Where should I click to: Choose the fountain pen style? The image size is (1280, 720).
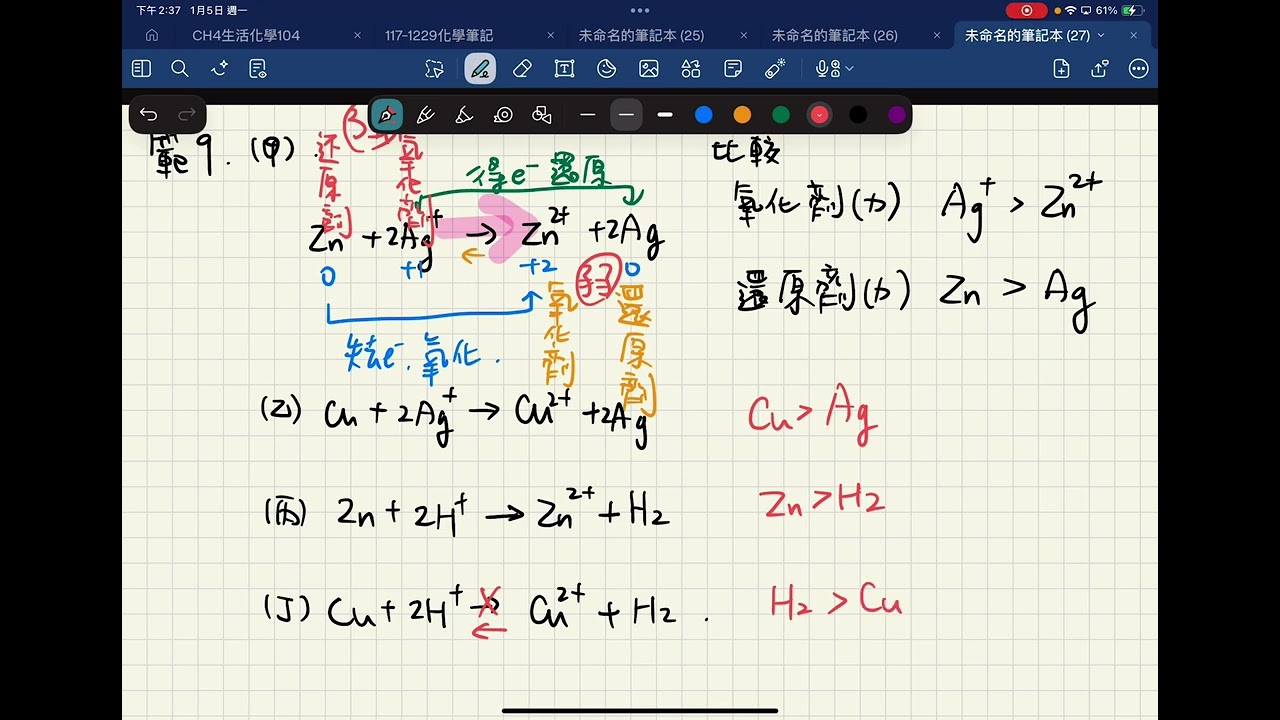click(x=386, y=115)
